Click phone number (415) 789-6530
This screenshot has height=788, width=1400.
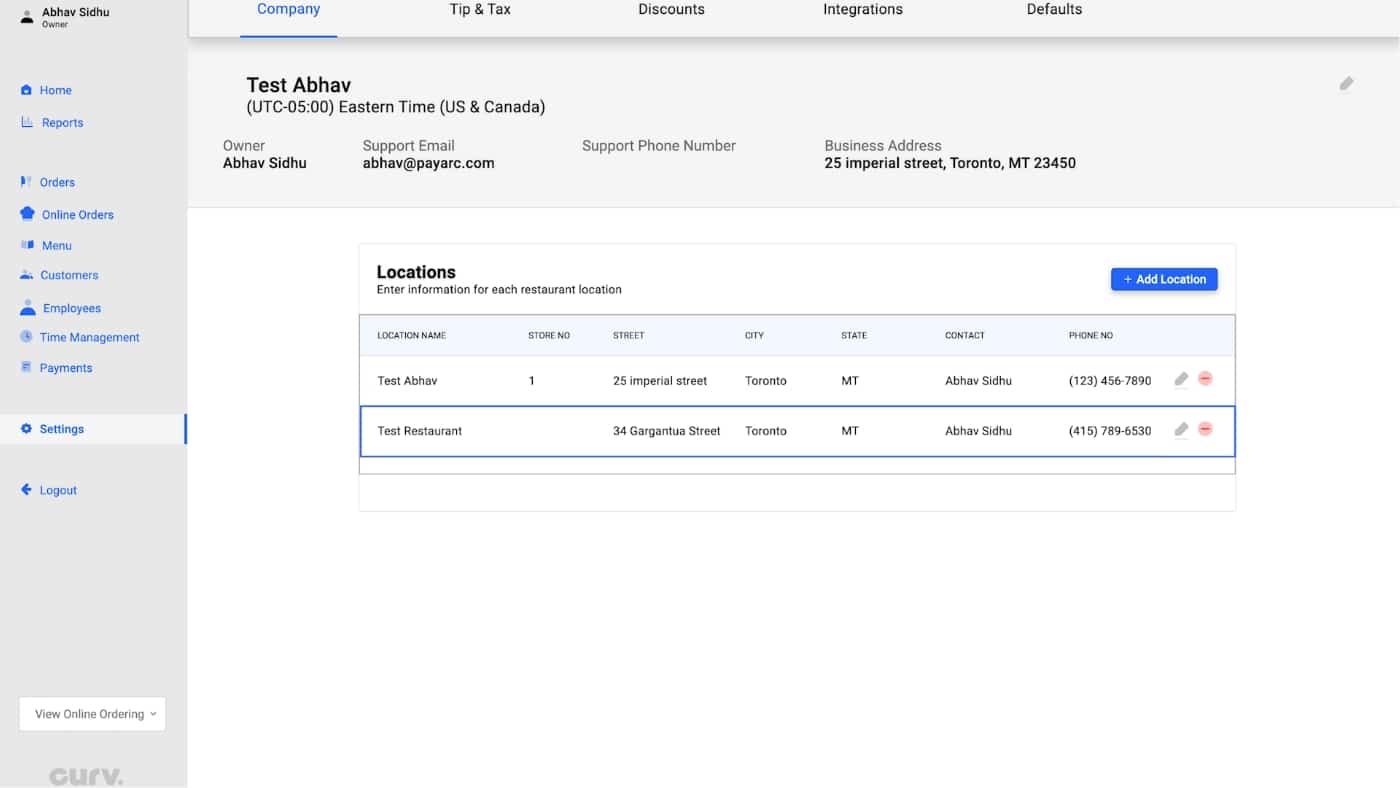pyautogui.click(x=1109, y=431)
